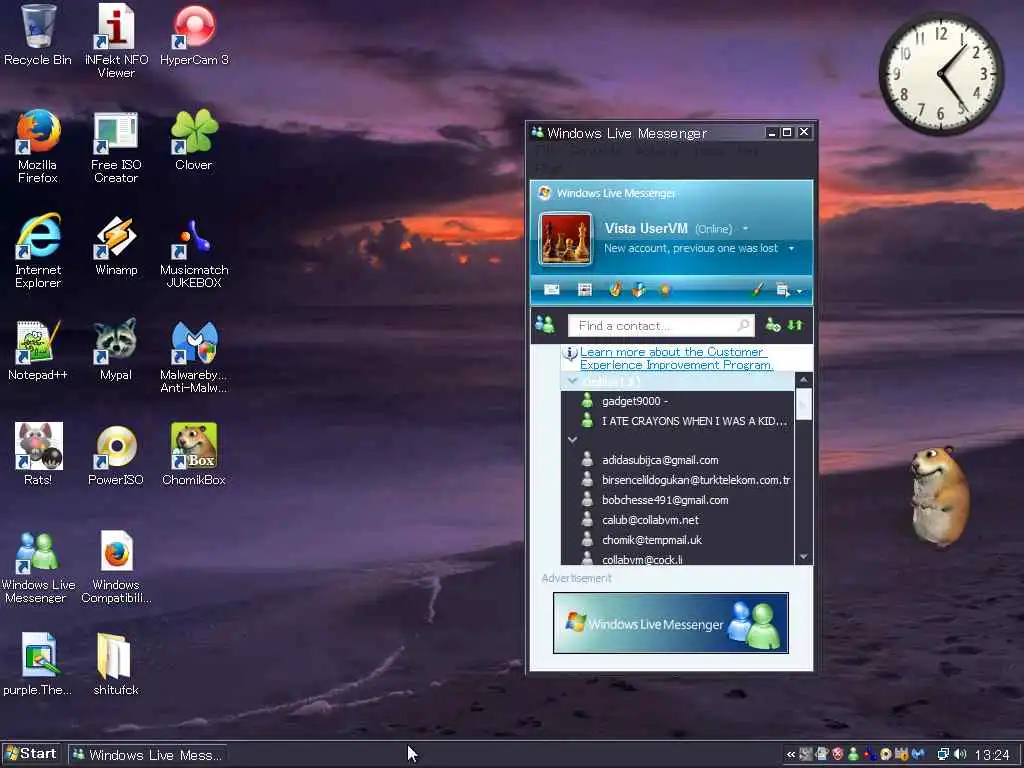Screen dimensions: 1024x768
Task: Click the calendar-style grid icon in Messenger toolbar
Action: [x=584, y=289]
